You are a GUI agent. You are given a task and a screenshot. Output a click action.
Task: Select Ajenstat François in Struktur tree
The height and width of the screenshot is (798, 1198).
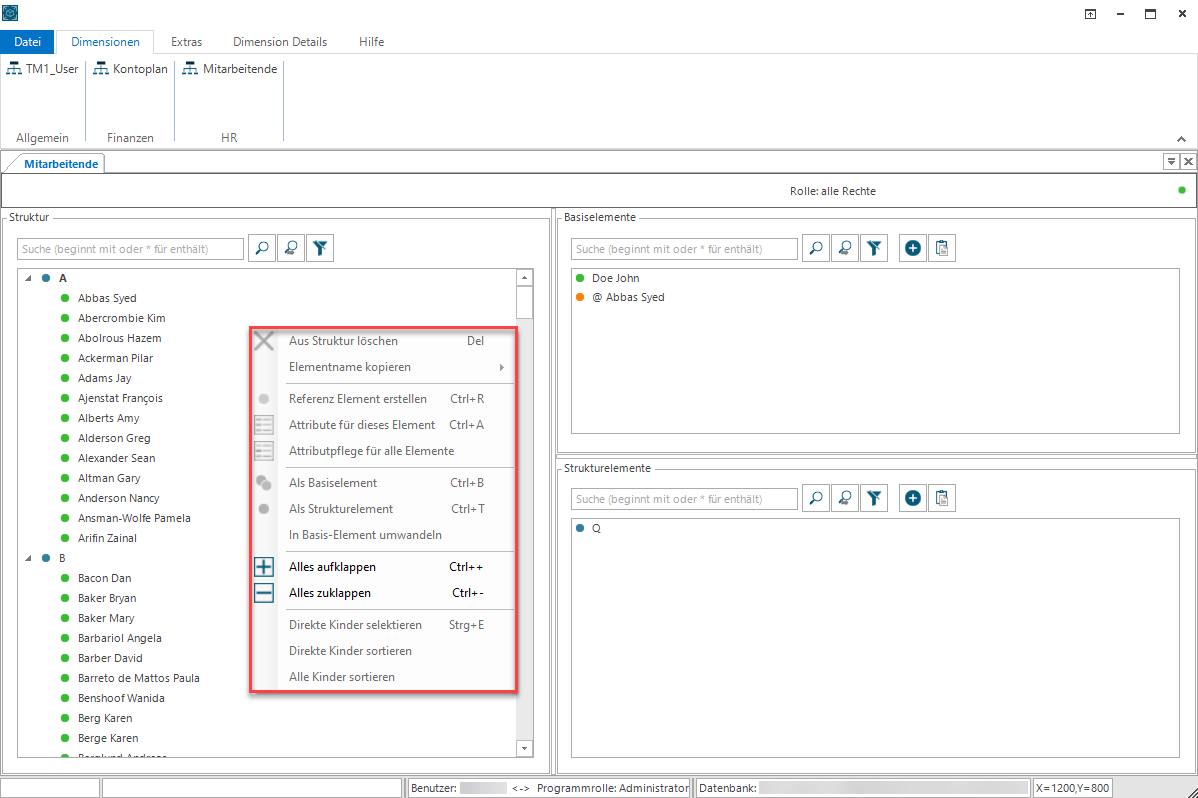(120, 398)
